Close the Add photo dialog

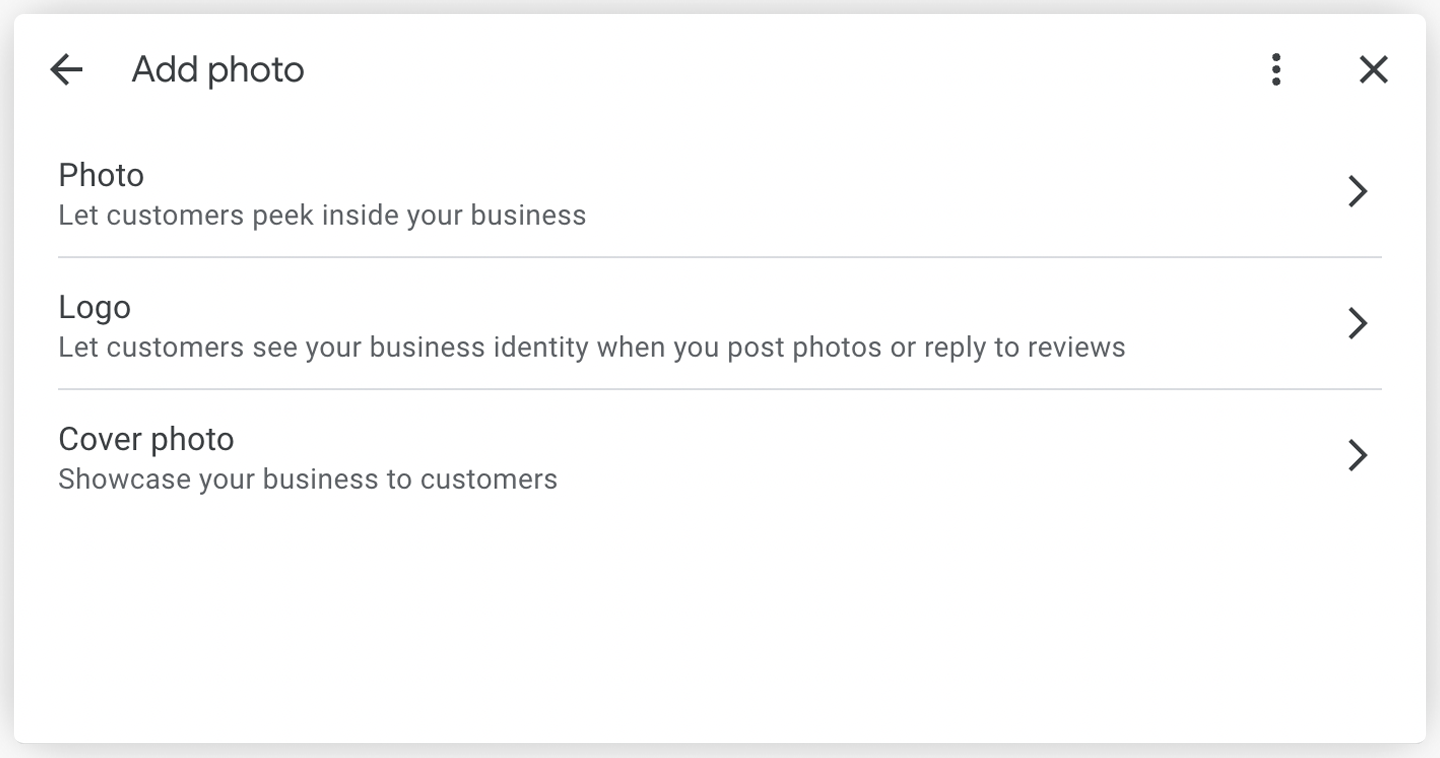point(1373,70)
